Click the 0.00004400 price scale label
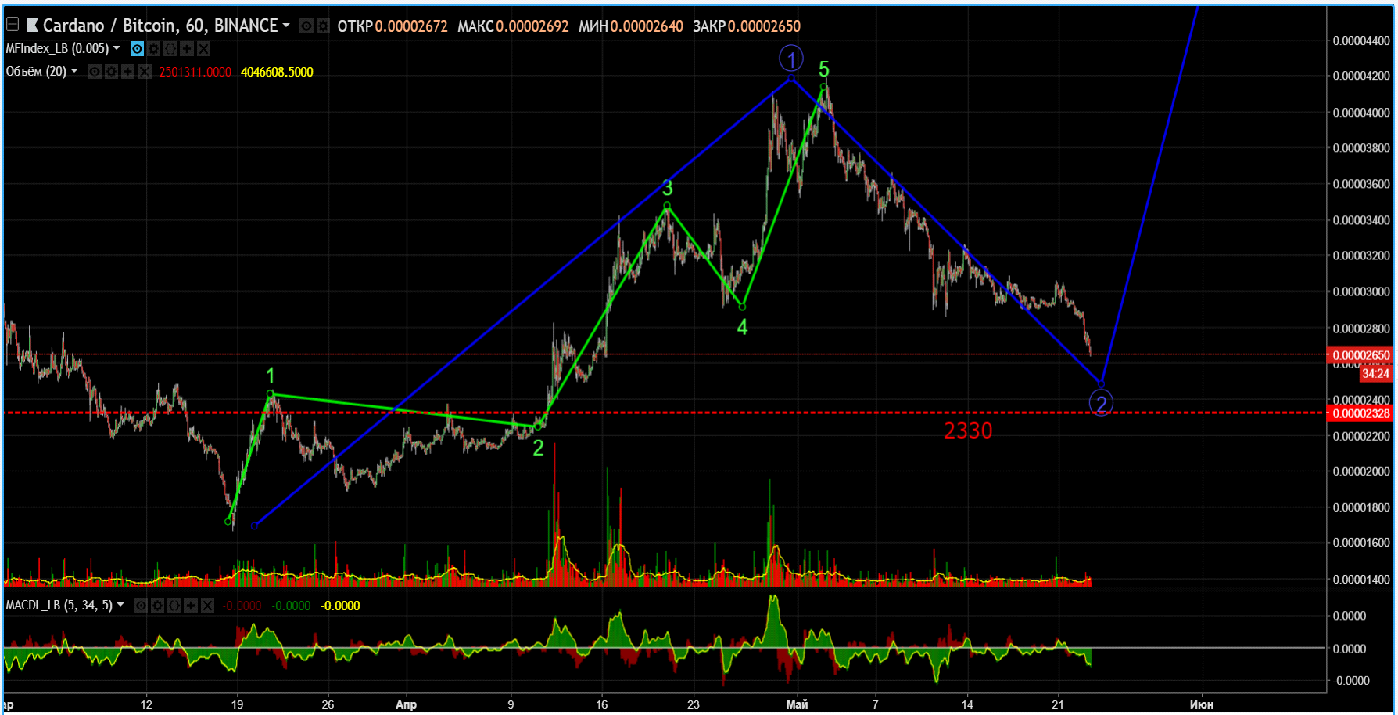The image size is (1398, 715). pyautogui.click(x=1362, y=41)
